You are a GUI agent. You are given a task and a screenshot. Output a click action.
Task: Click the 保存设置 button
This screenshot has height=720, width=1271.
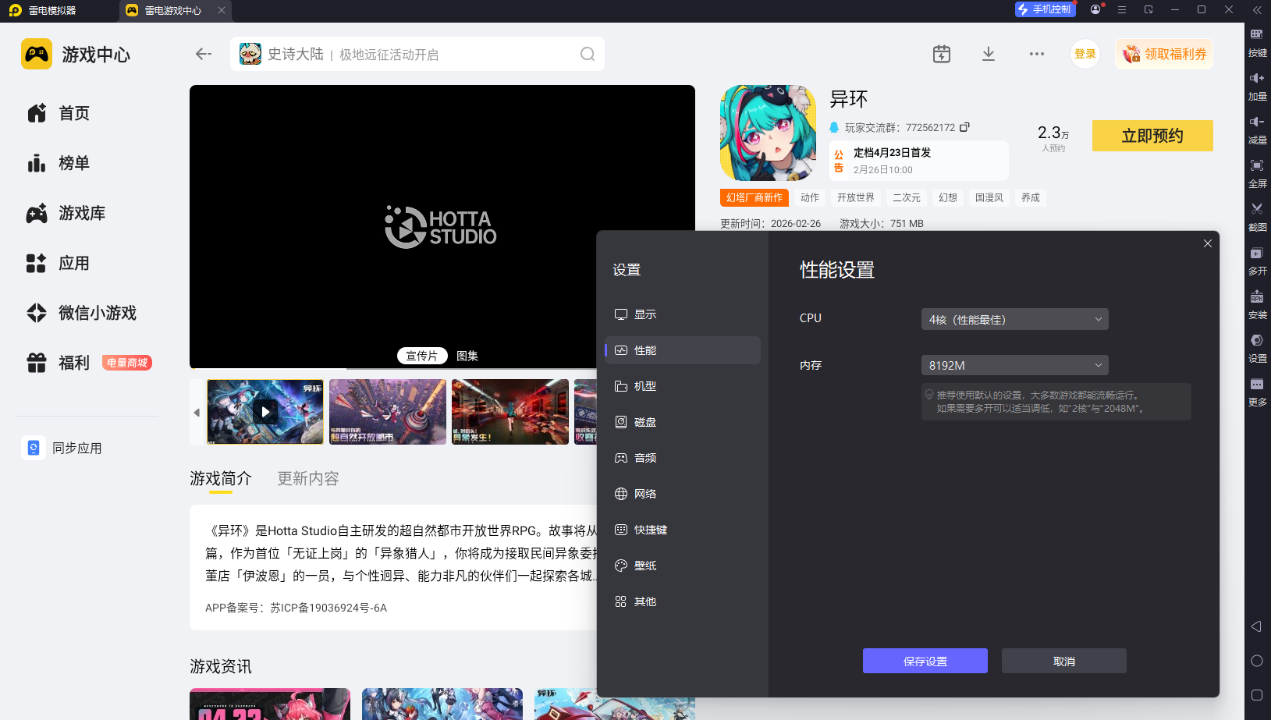(x=925, y=661)
